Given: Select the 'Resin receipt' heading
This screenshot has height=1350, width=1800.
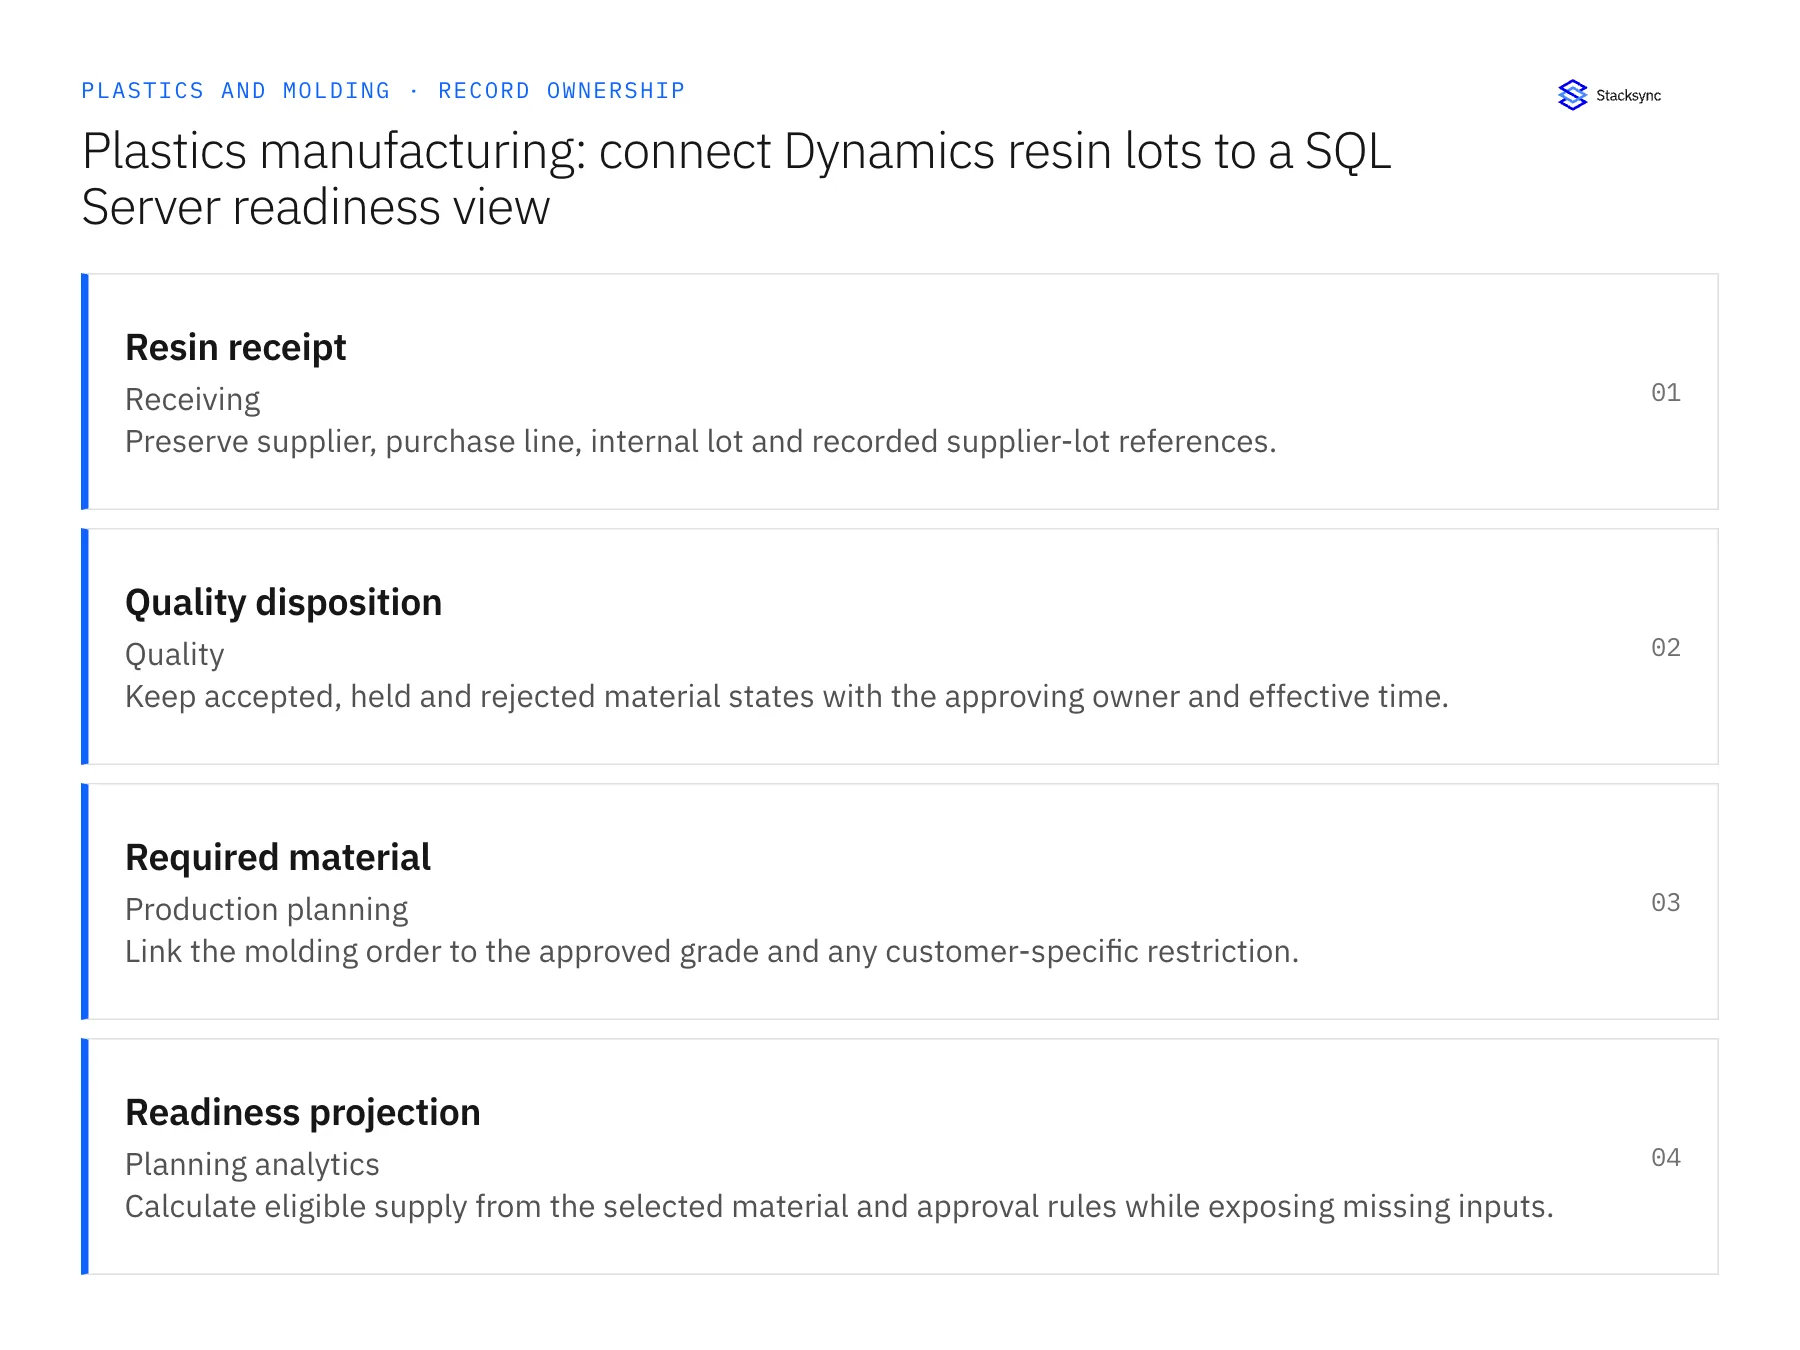Looking at the screenshot, I should [236, 347].
